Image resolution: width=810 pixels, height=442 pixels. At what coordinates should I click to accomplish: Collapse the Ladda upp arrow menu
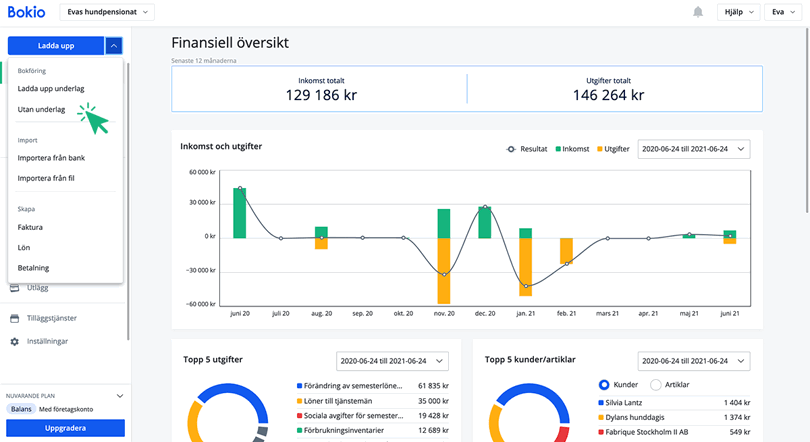(x=114, y=45)
